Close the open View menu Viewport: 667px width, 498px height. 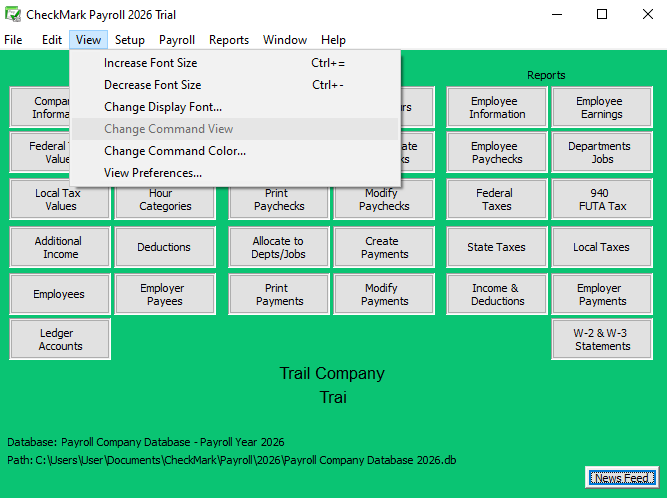[x=88, y=40]
